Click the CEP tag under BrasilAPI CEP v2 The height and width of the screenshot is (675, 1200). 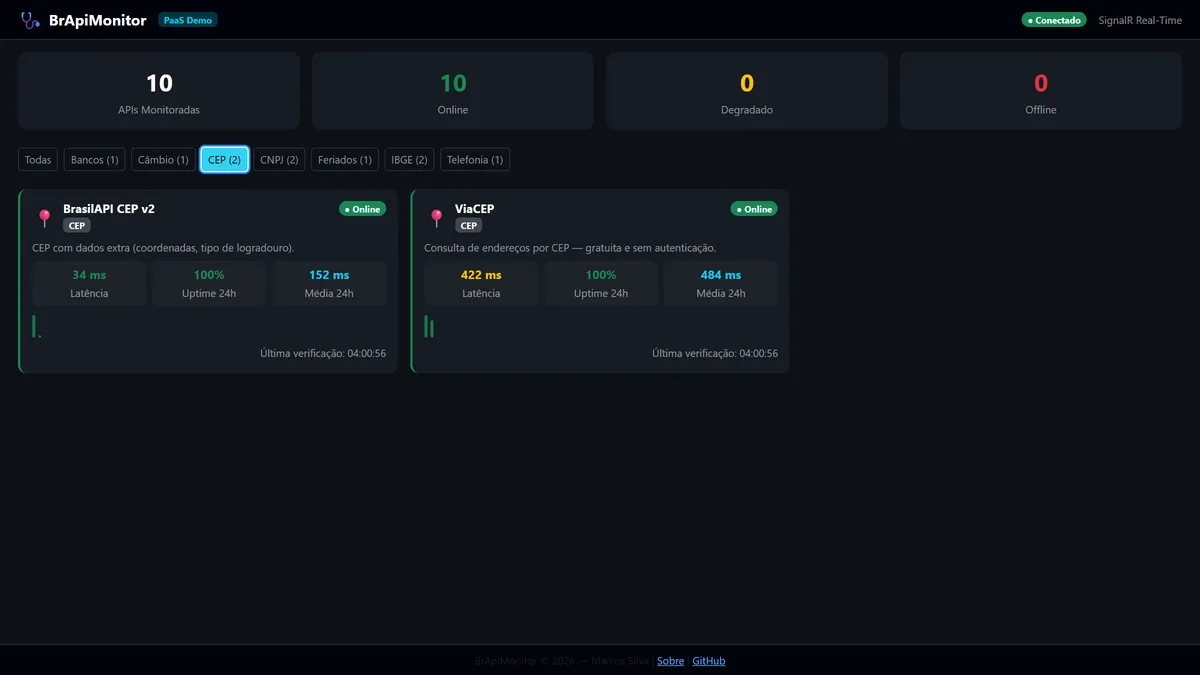[77, 226]
